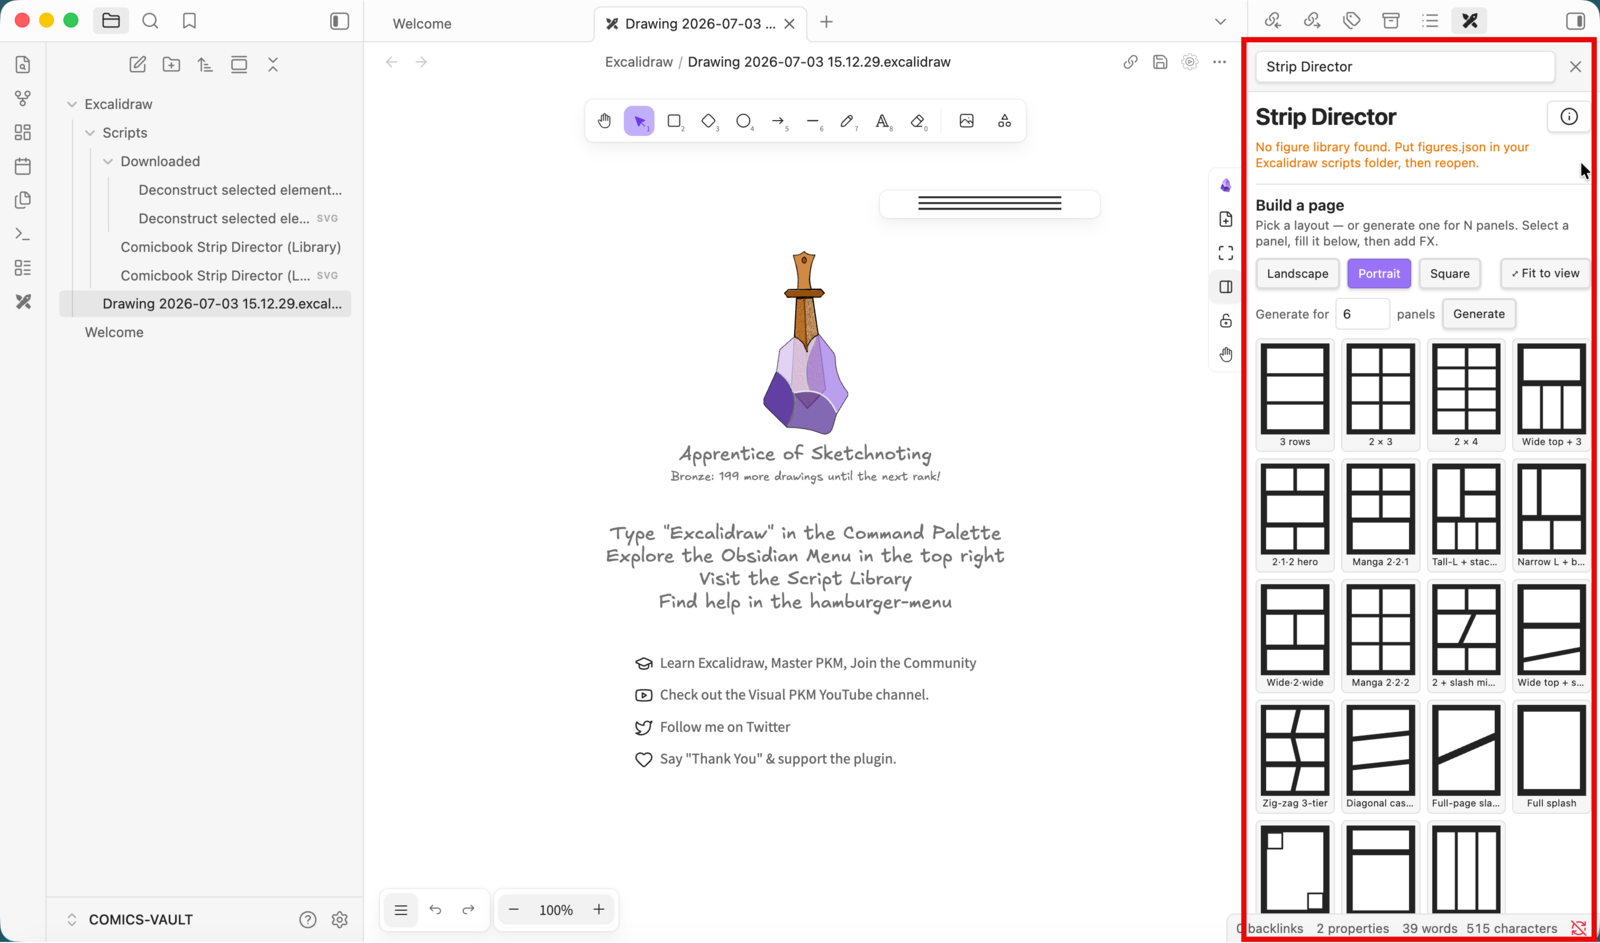Screen dimensions: 1600x943
Task: Select the Landscape orientation option
Action: (1297, 274)
